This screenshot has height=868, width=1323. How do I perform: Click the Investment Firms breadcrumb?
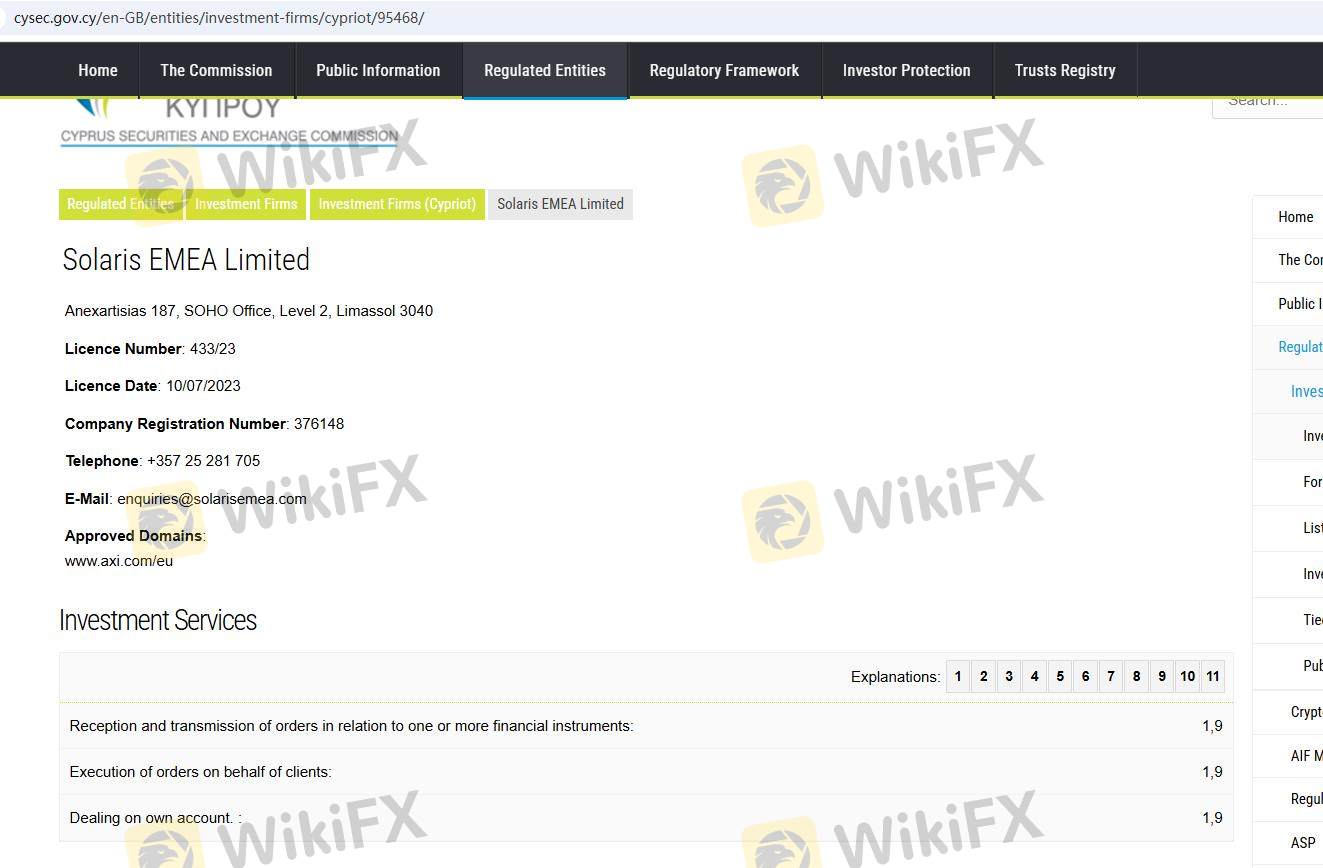[246, 204]
